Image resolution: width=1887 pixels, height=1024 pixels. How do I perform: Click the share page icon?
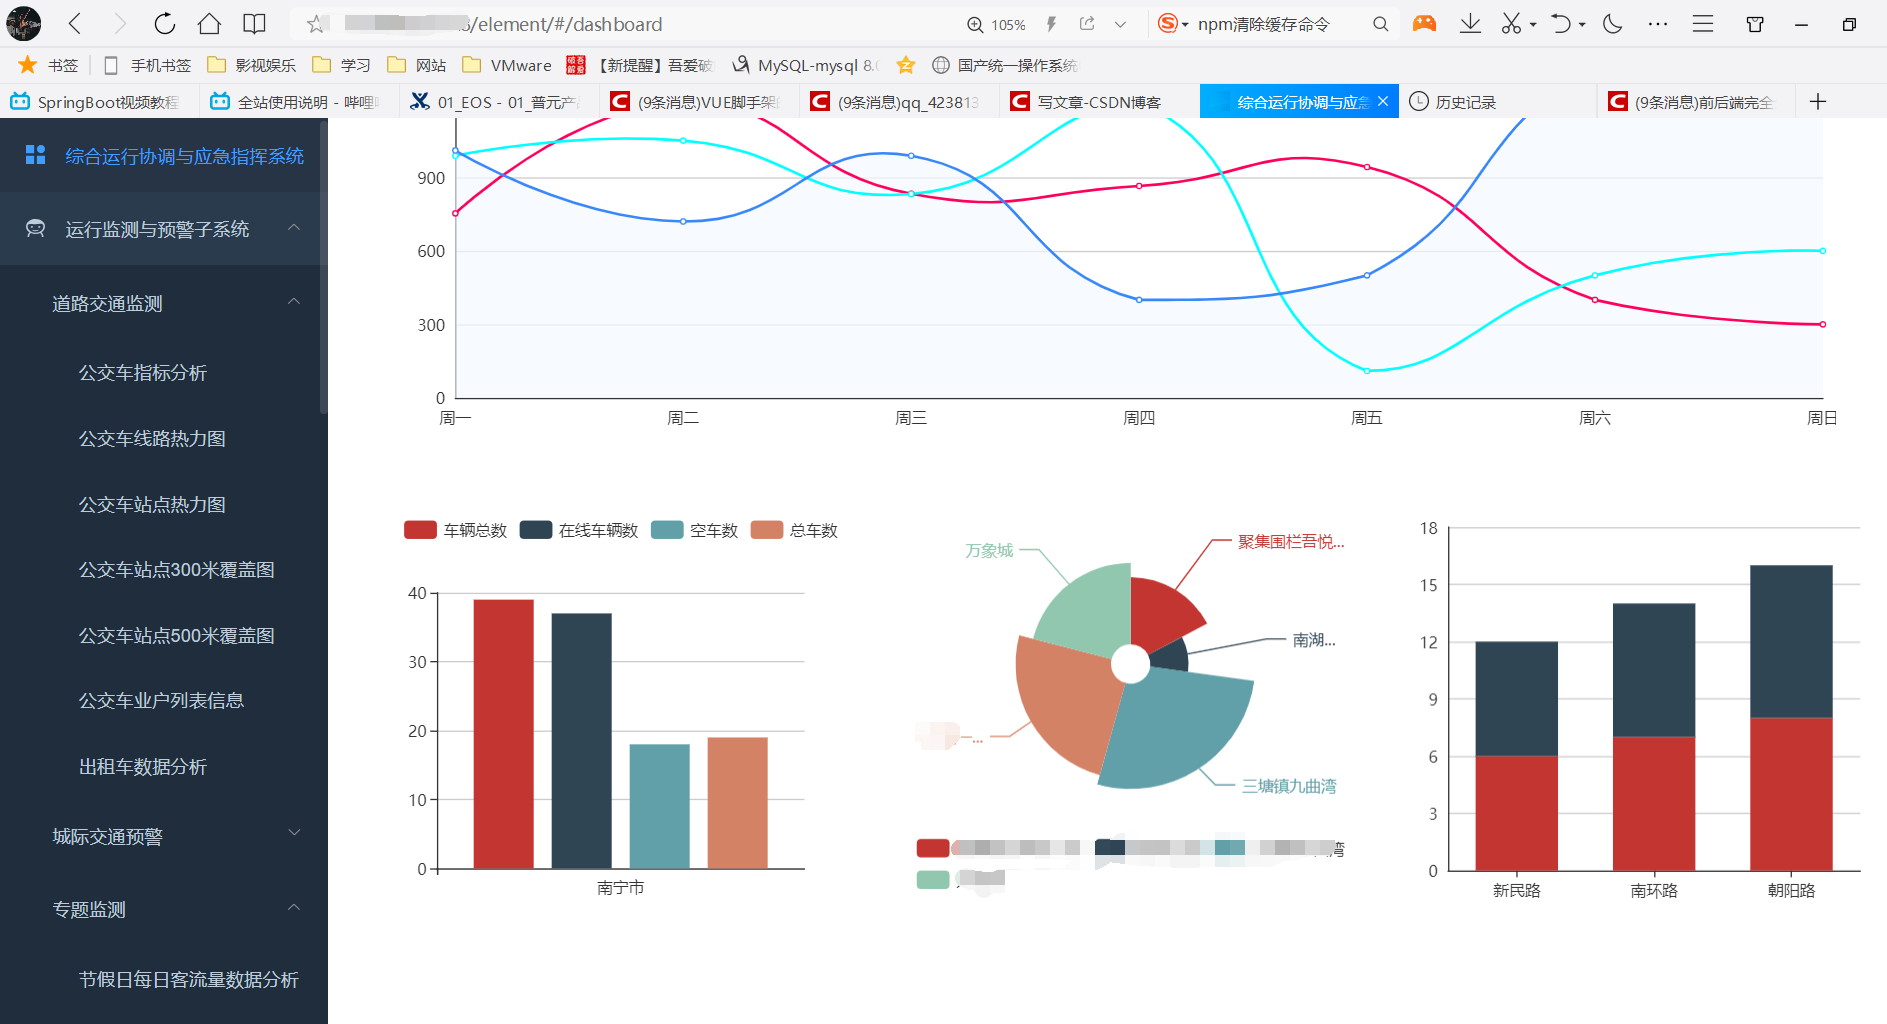coord(1087,24)
